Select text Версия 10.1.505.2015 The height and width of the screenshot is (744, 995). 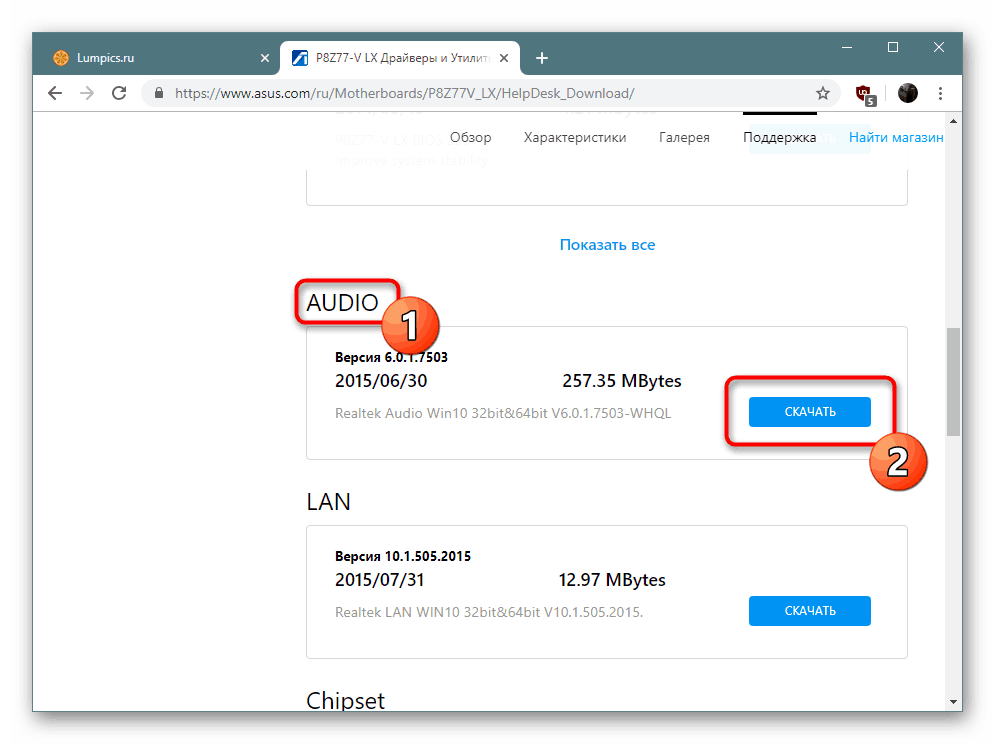(x=403, y=556)
